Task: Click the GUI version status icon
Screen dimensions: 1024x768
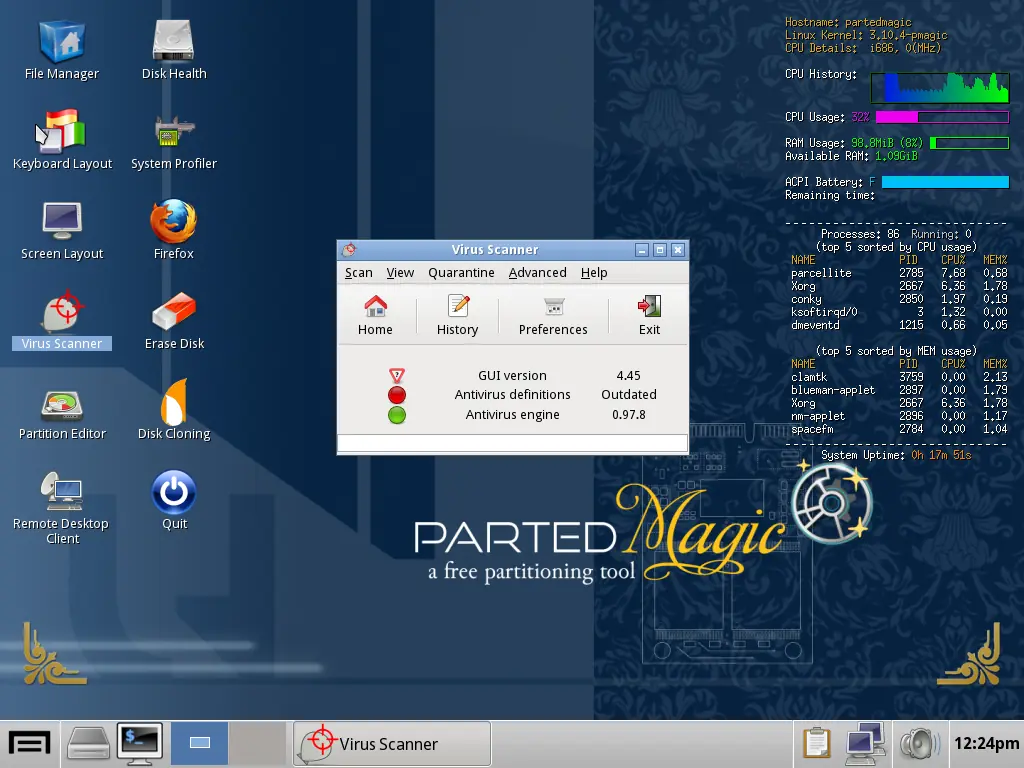Action: click(x=396, y=376)
